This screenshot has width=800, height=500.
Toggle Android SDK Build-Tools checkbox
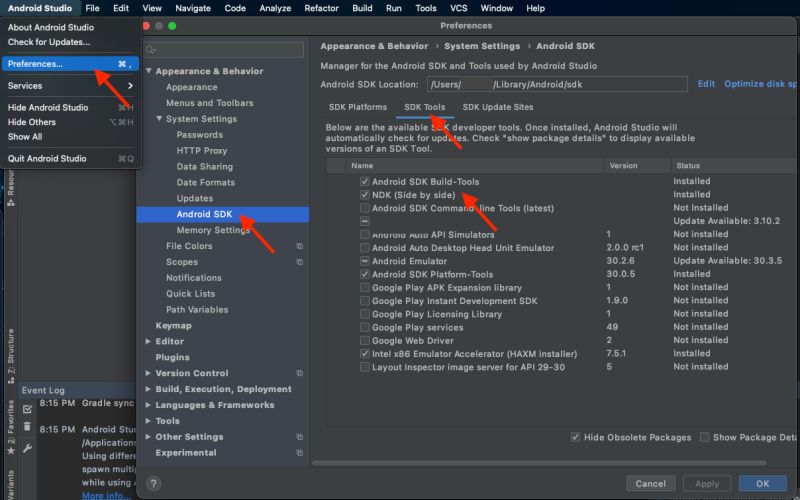coord(364,181)
